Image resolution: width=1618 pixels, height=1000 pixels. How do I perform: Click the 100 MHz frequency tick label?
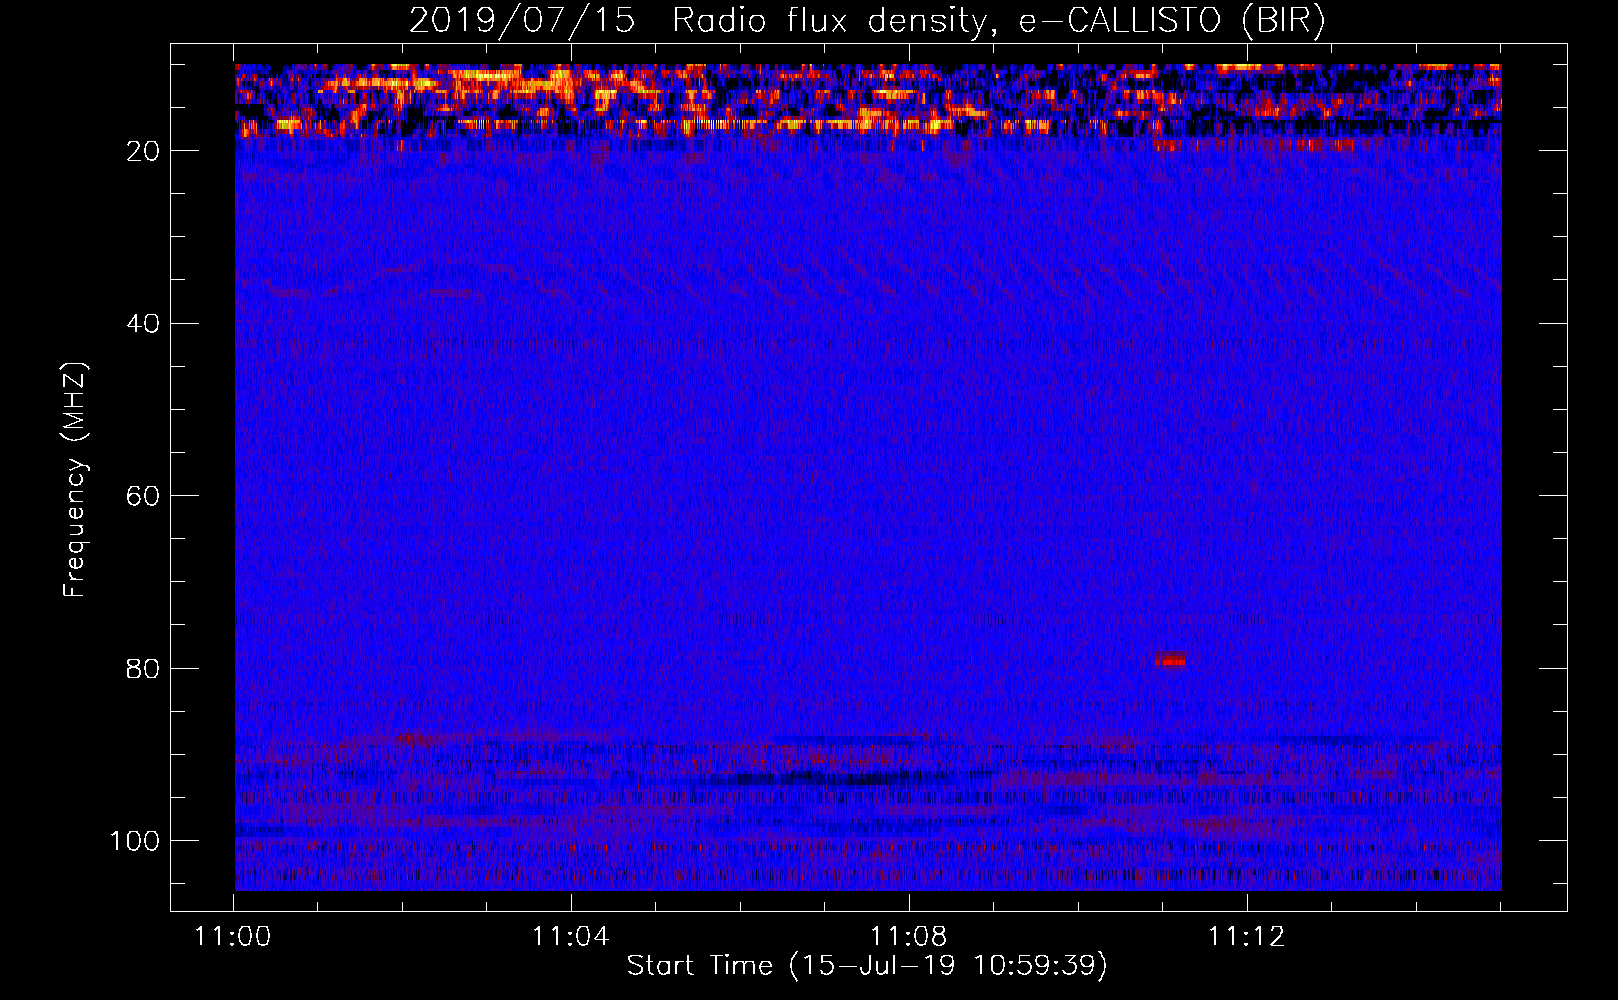coord(135,841)
